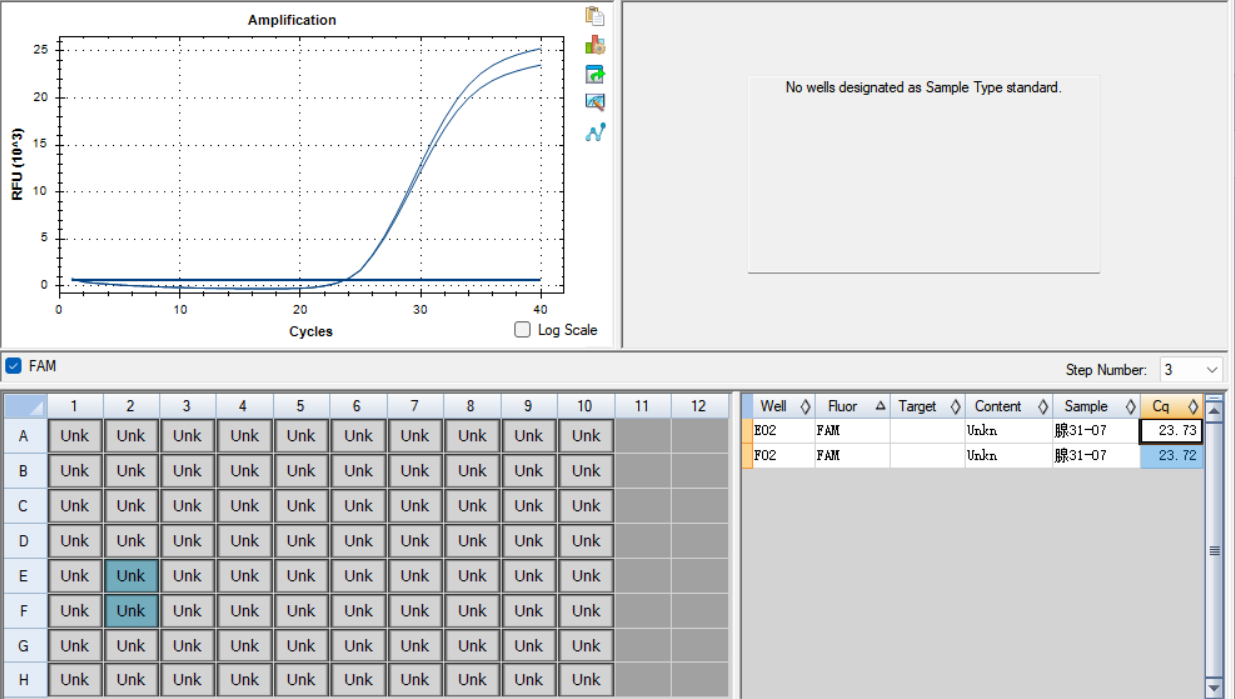
Task: Select plate well E1
Action: click(x=74, y=576)
